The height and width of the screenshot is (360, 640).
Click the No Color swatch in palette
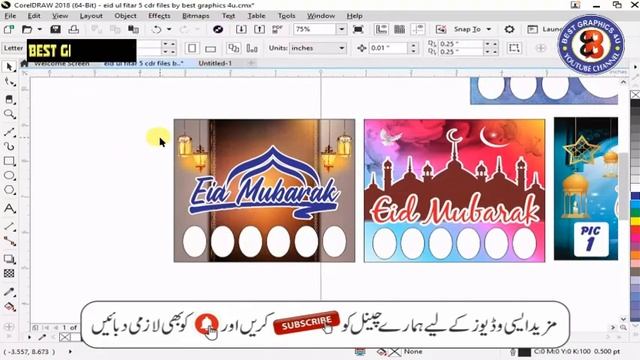pyautogui.click(x=635, y=95)
